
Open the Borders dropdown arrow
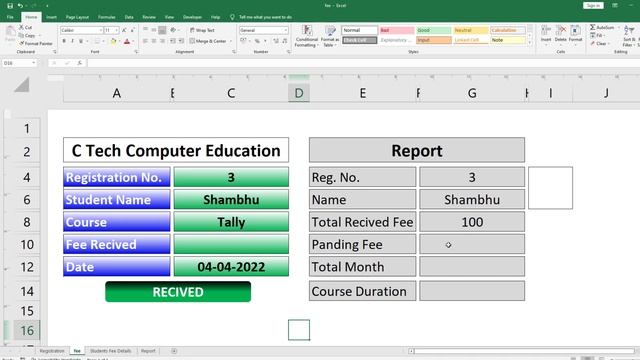[x=103, y=41]
